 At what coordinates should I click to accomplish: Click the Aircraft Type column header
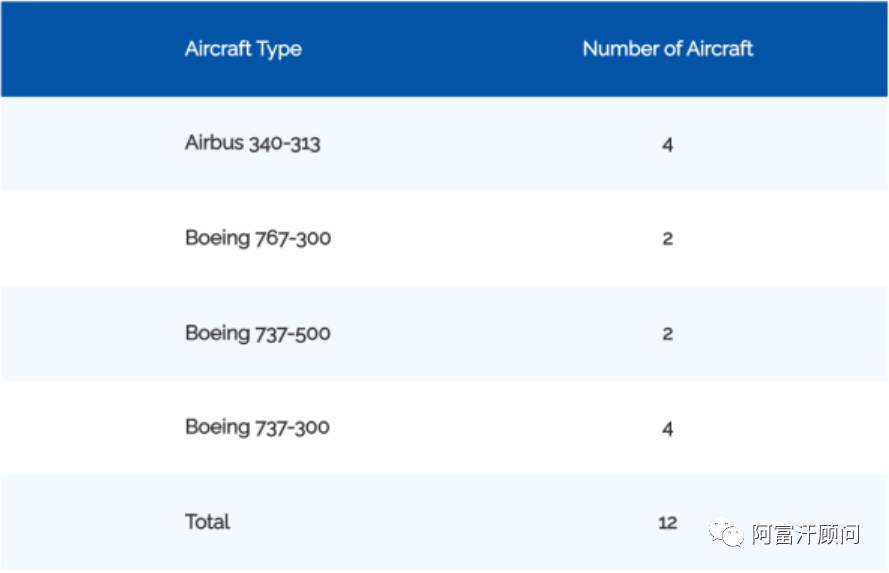coord(243,49)
